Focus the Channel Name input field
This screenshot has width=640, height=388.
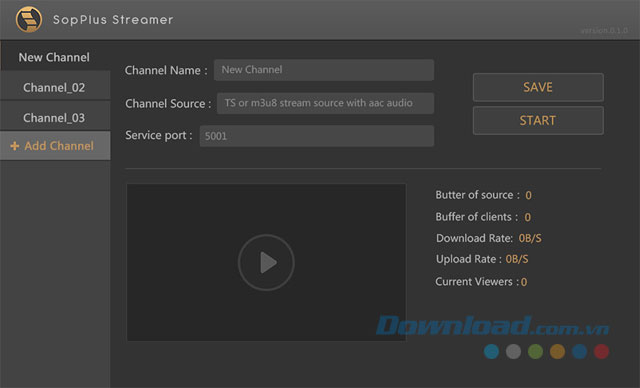click(x=324, y=70)
